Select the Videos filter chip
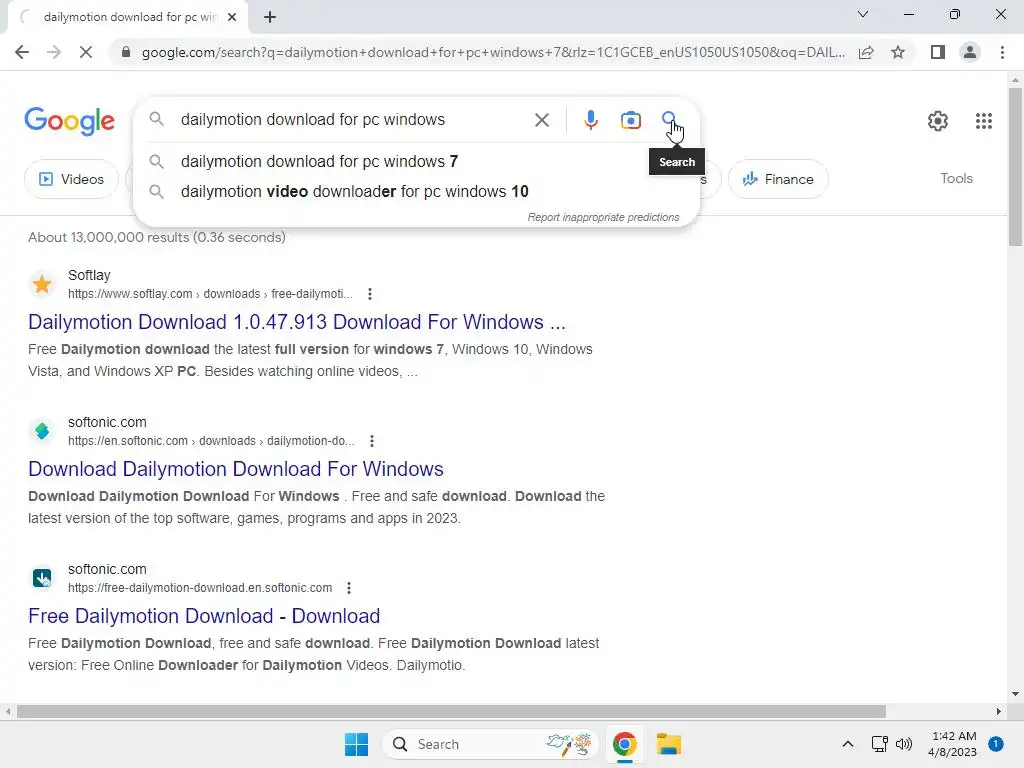The width and height of the screenshot is (1024, 768). [x=71, y=179]
